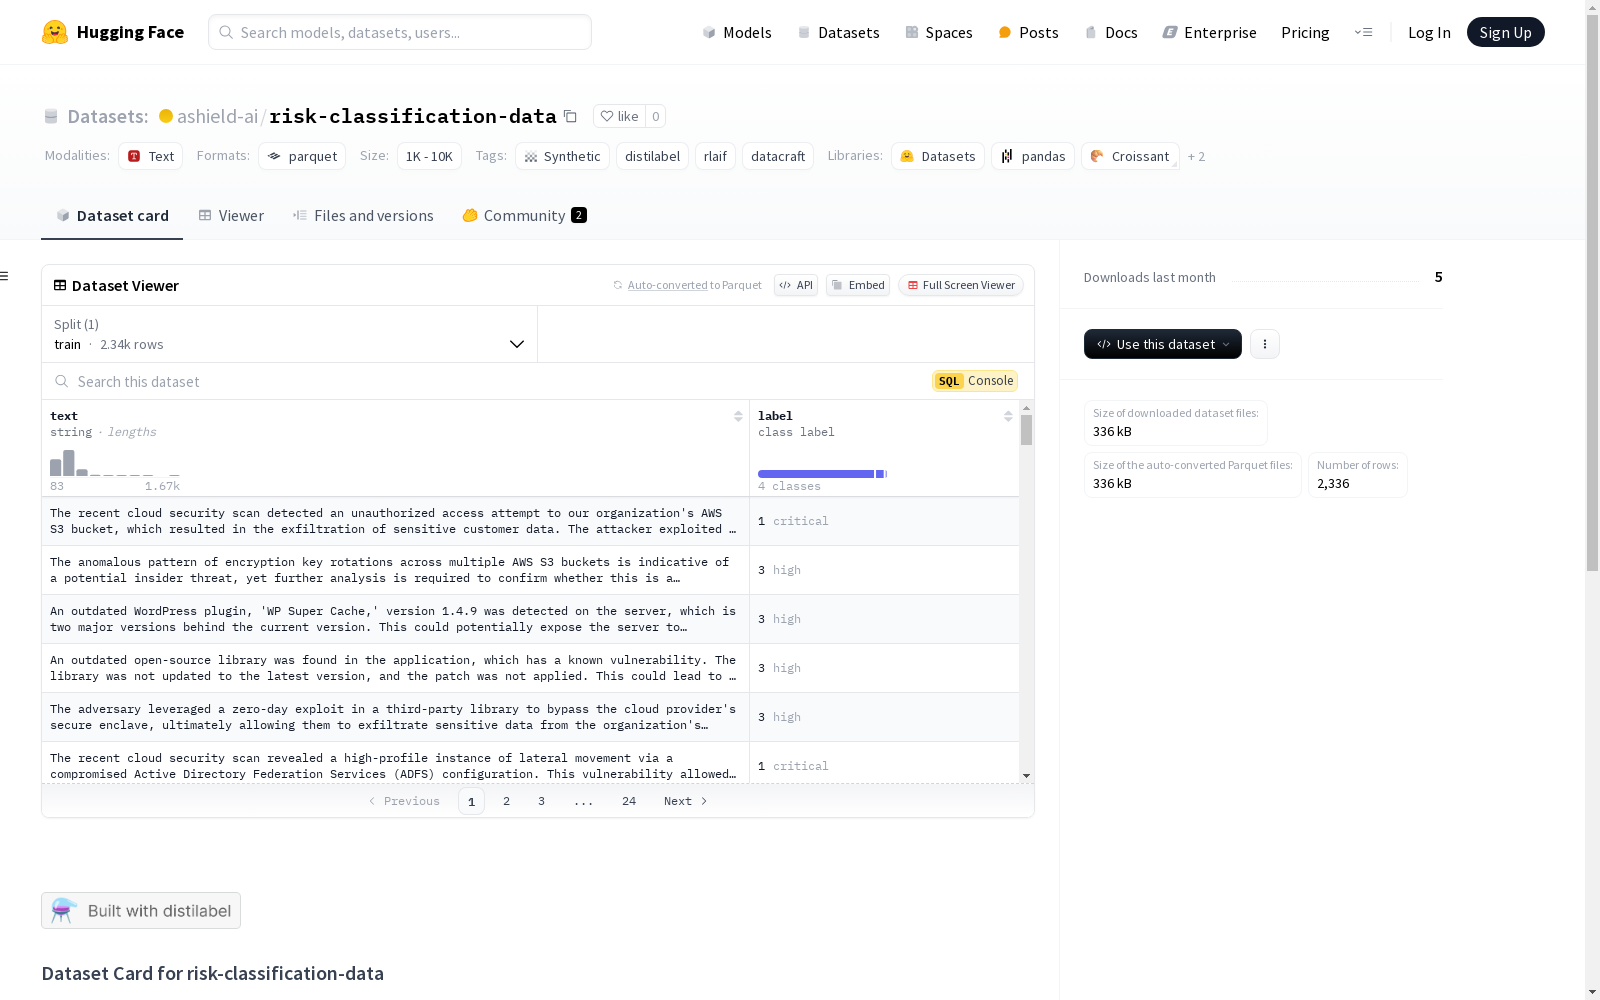This screenshot has width=1600, height=1000.
Task: Open Datasets in the top navigation
Action: [838, 32]
